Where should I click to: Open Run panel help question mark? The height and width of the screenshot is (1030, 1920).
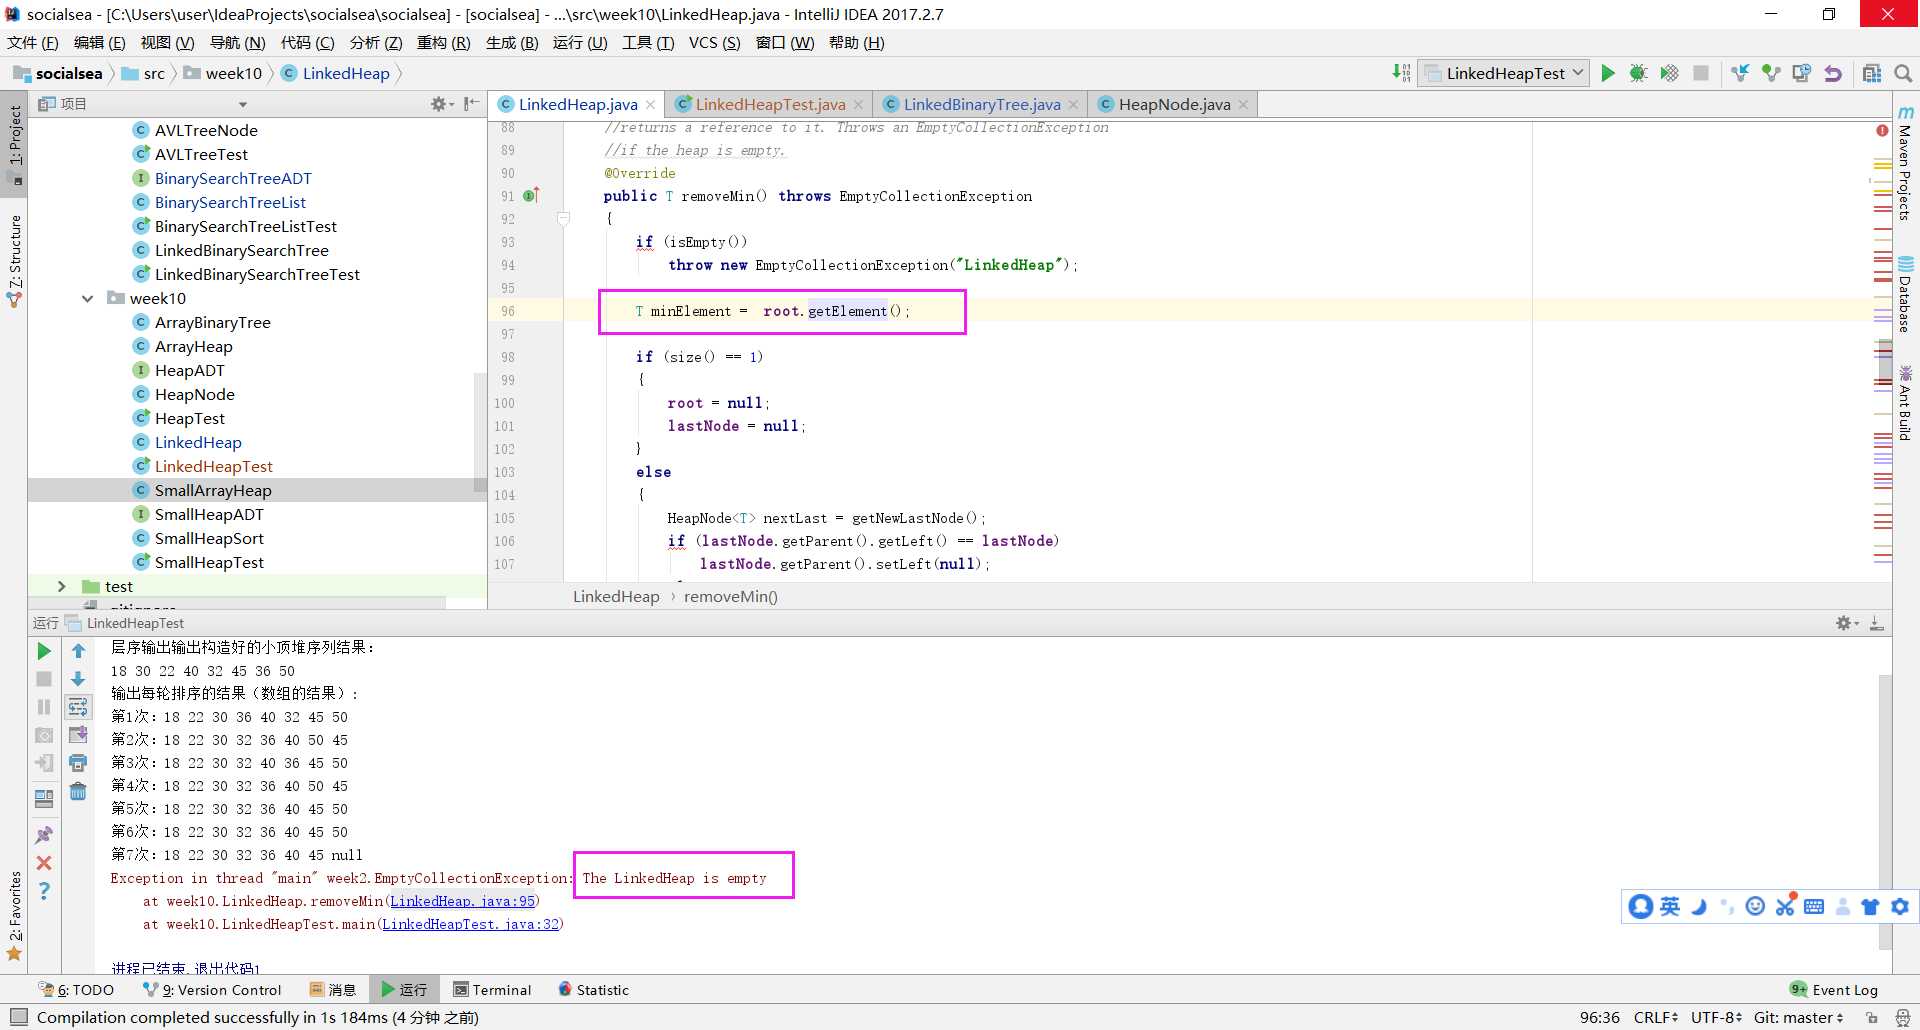(x=44, y=891)
